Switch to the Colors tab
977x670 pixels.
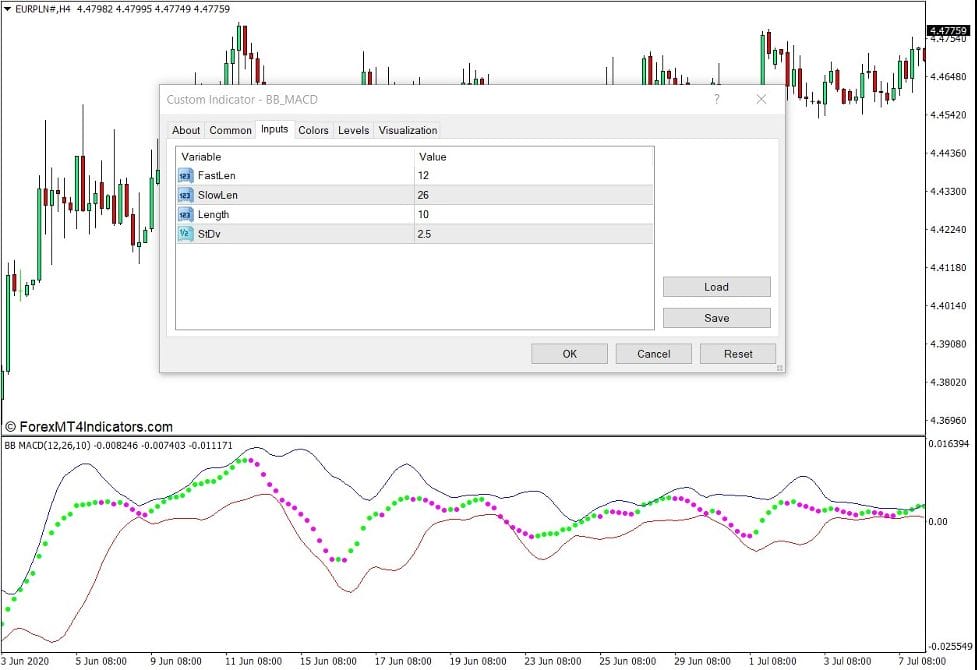(313, 130)
